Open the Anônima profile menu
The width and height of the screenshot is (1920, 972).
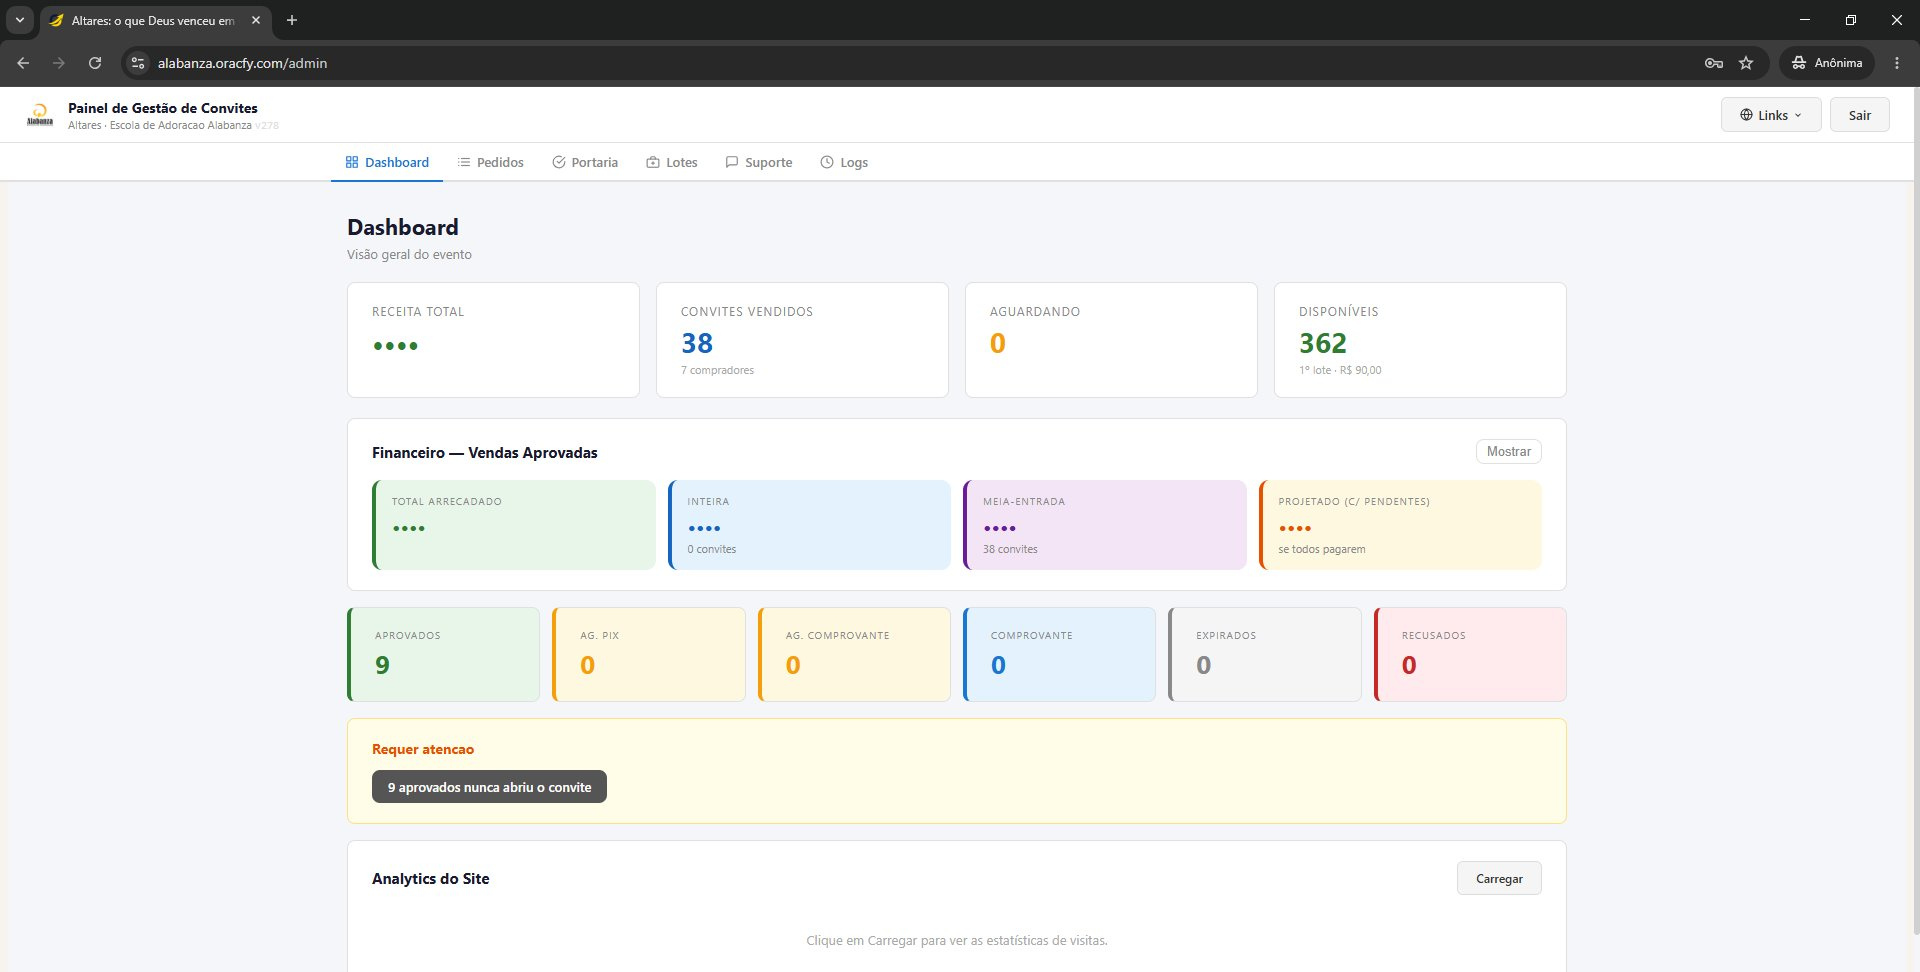point(1826,63)
